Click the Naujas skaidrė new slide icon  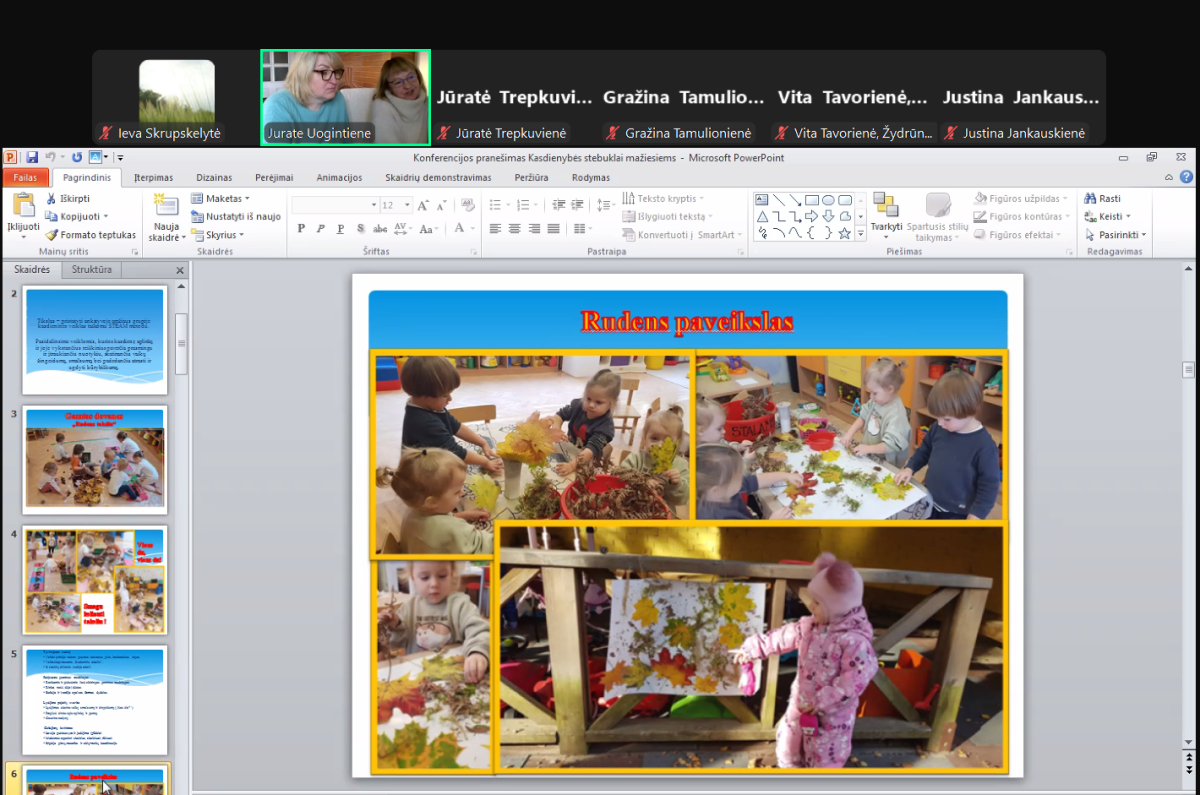166,207
